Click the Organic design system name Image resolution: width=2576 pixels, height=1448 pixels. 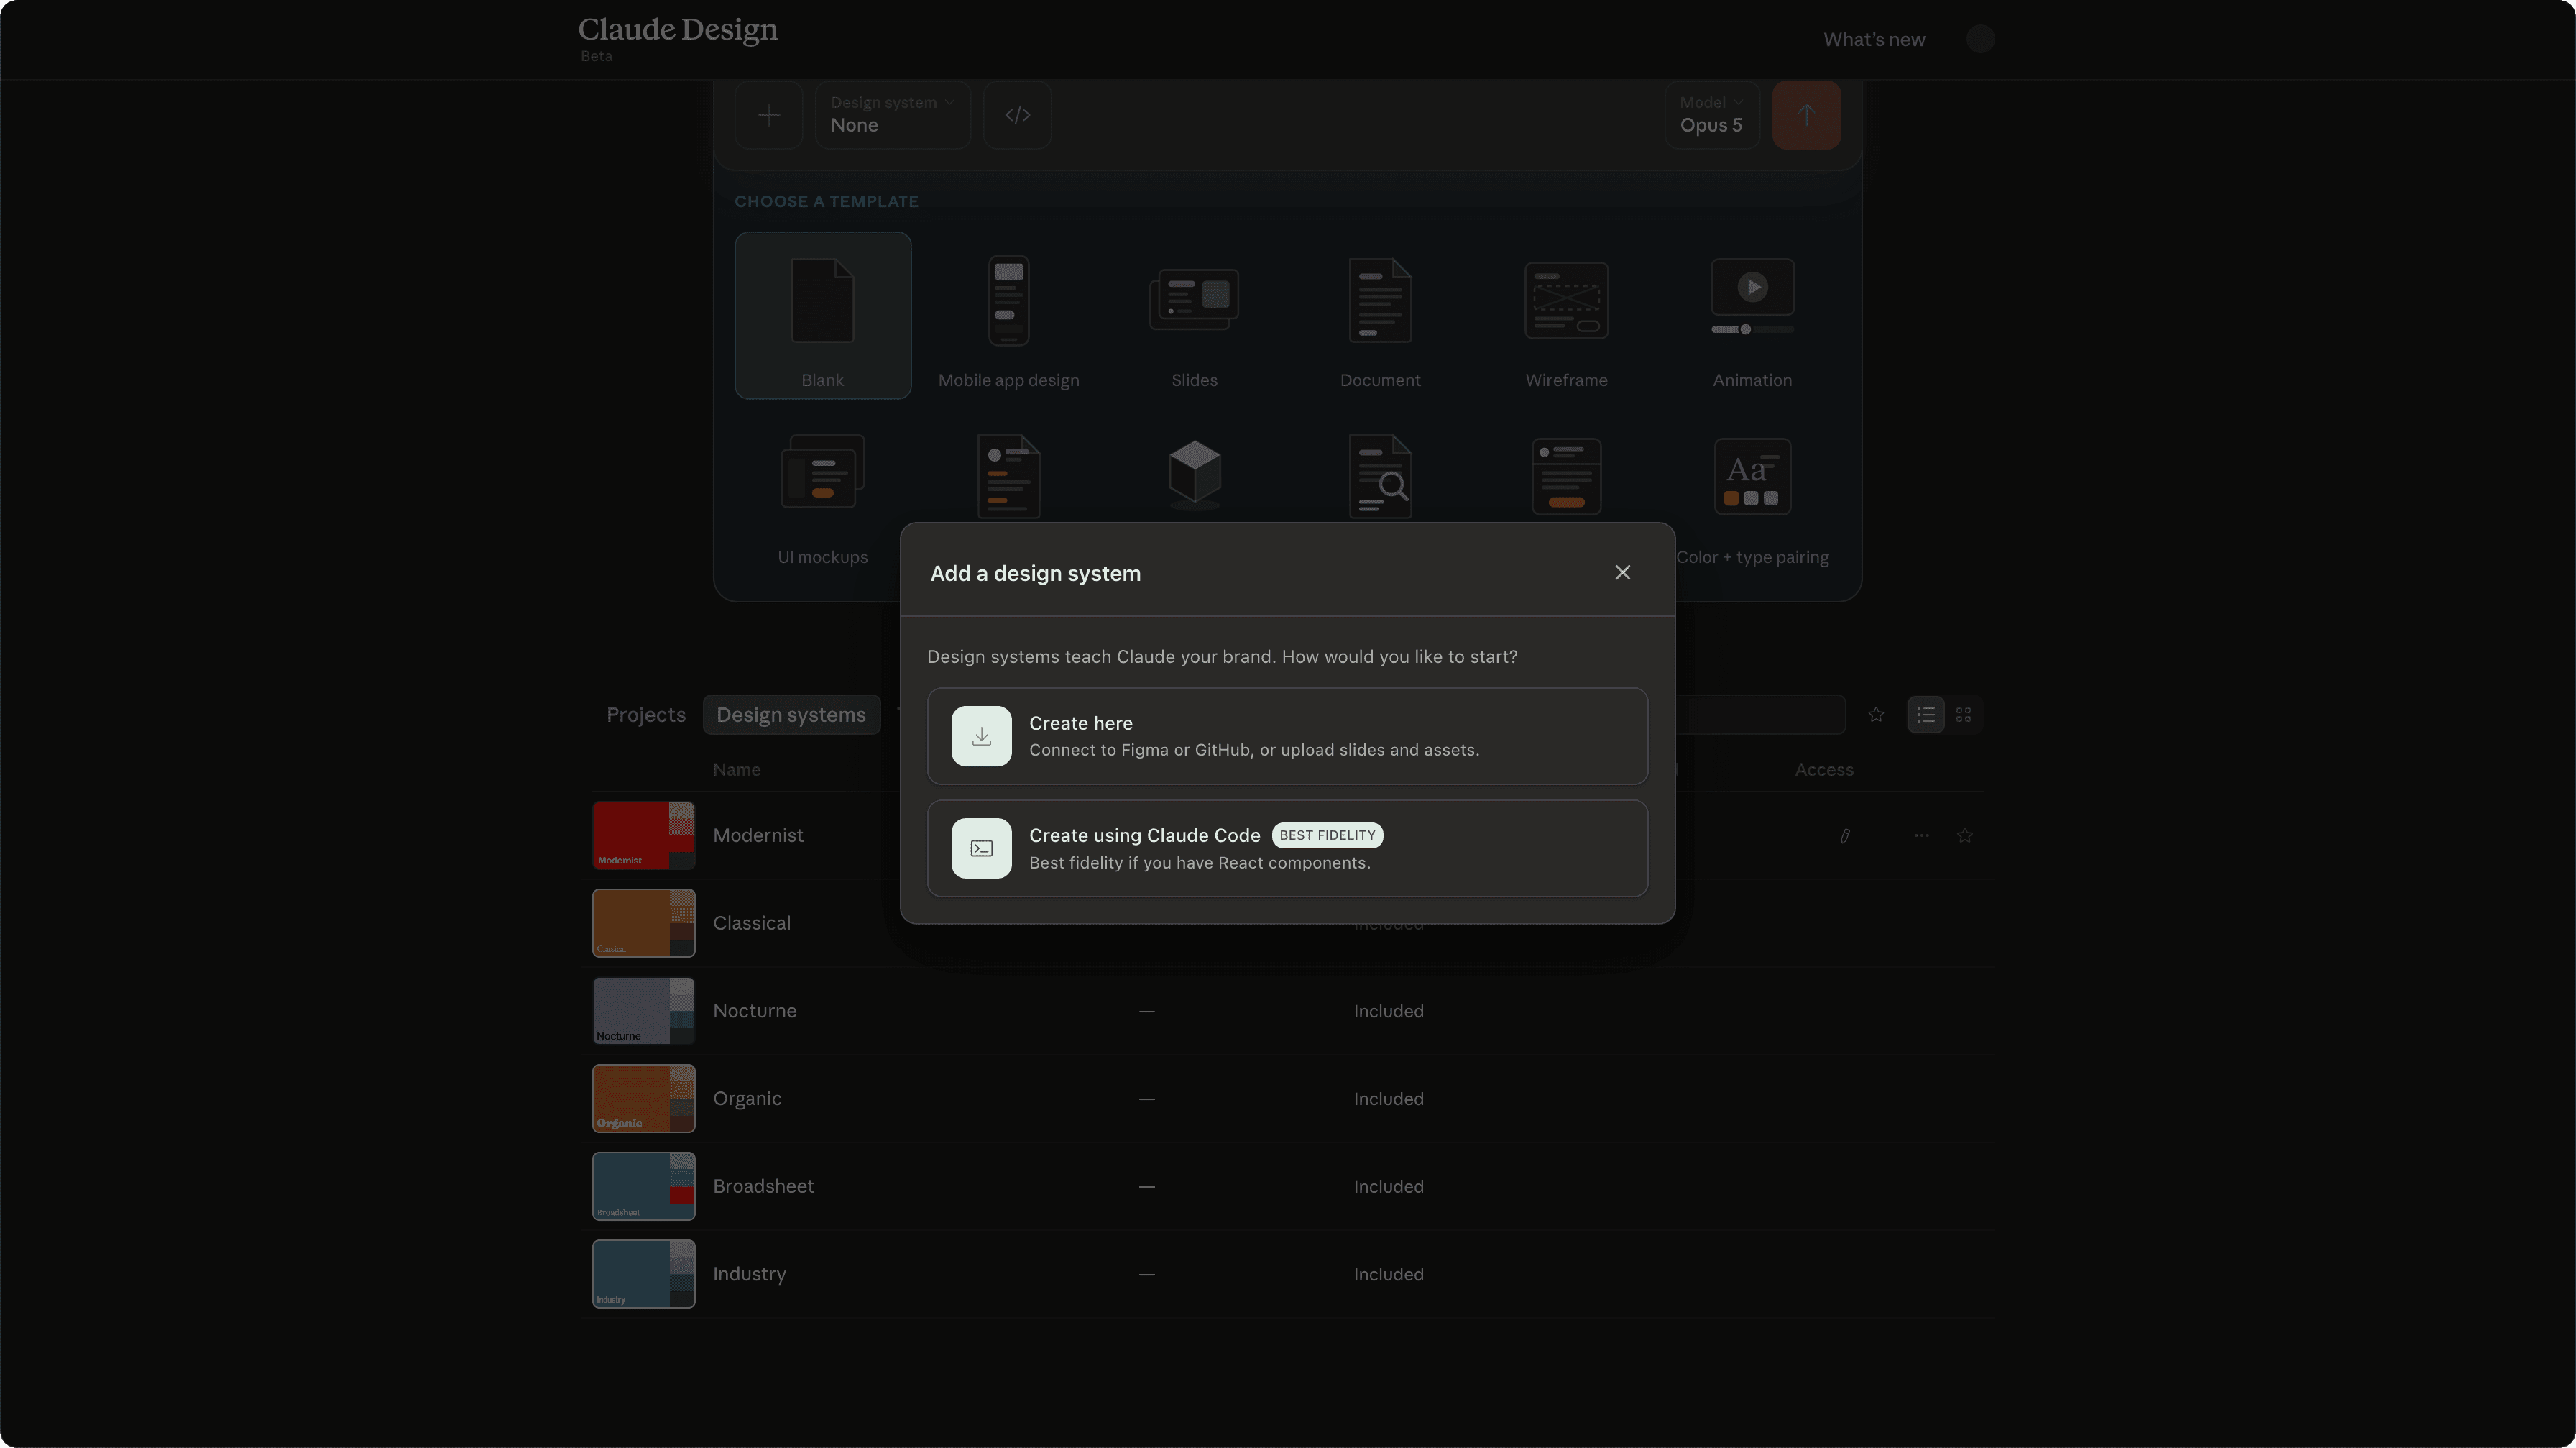pos(747,1098)
